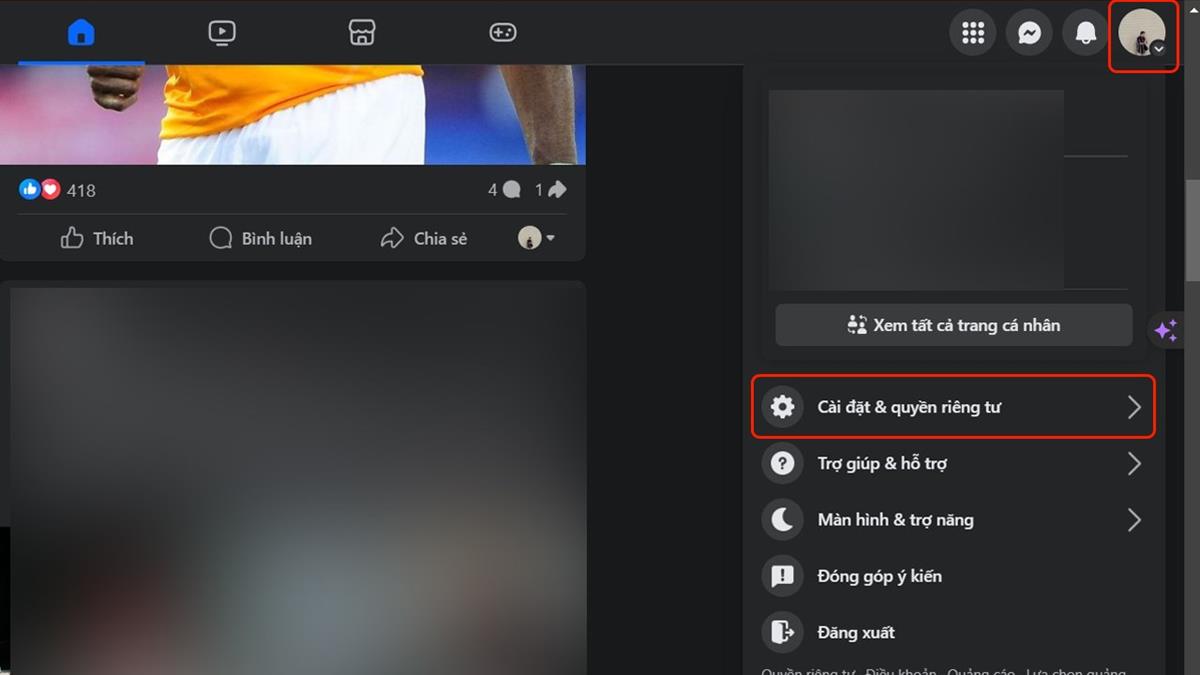Expand the Màn hình & trợ năng chevron

click(x=1134, y=520)
